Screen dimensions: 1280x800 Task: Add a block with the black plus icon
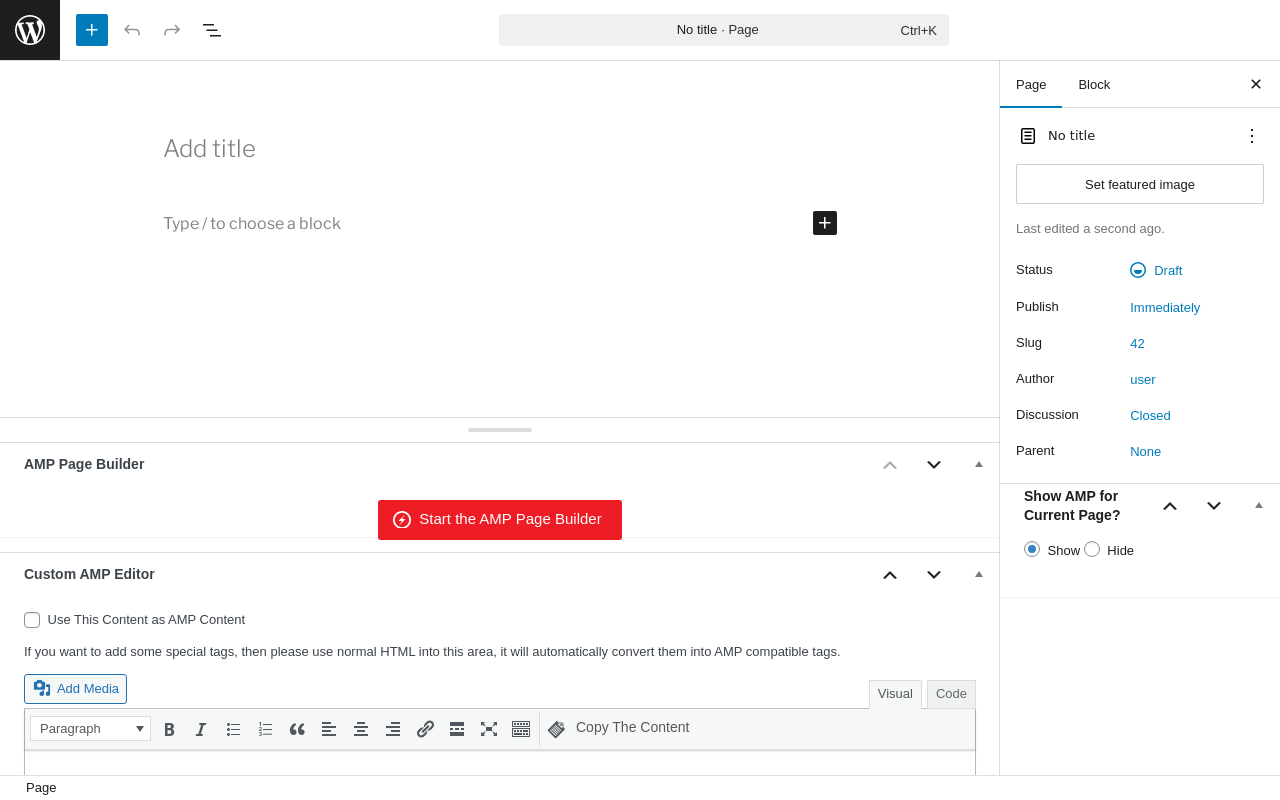[x=825, y=223]
